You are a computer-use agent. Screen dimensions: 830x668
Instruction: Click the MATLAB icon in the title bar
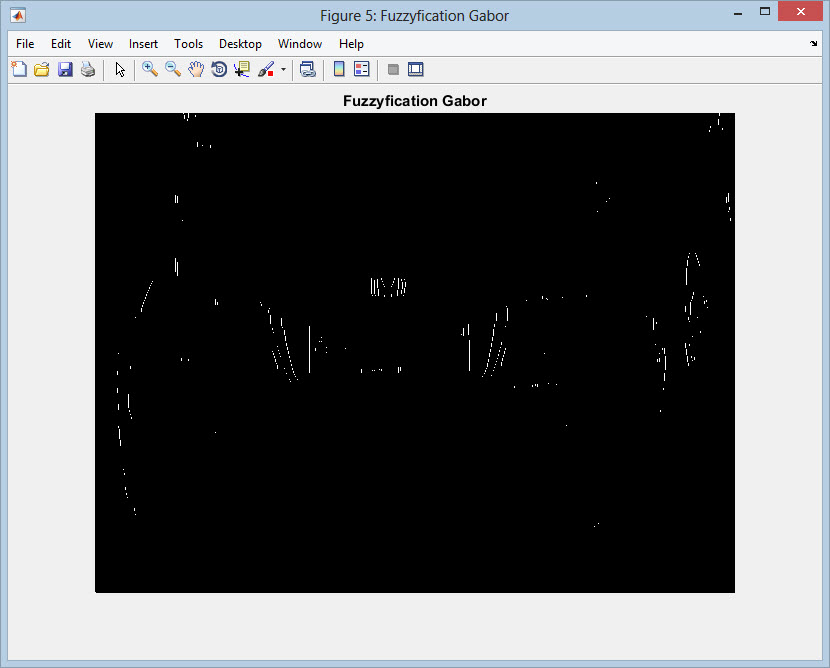click(18, 15)
